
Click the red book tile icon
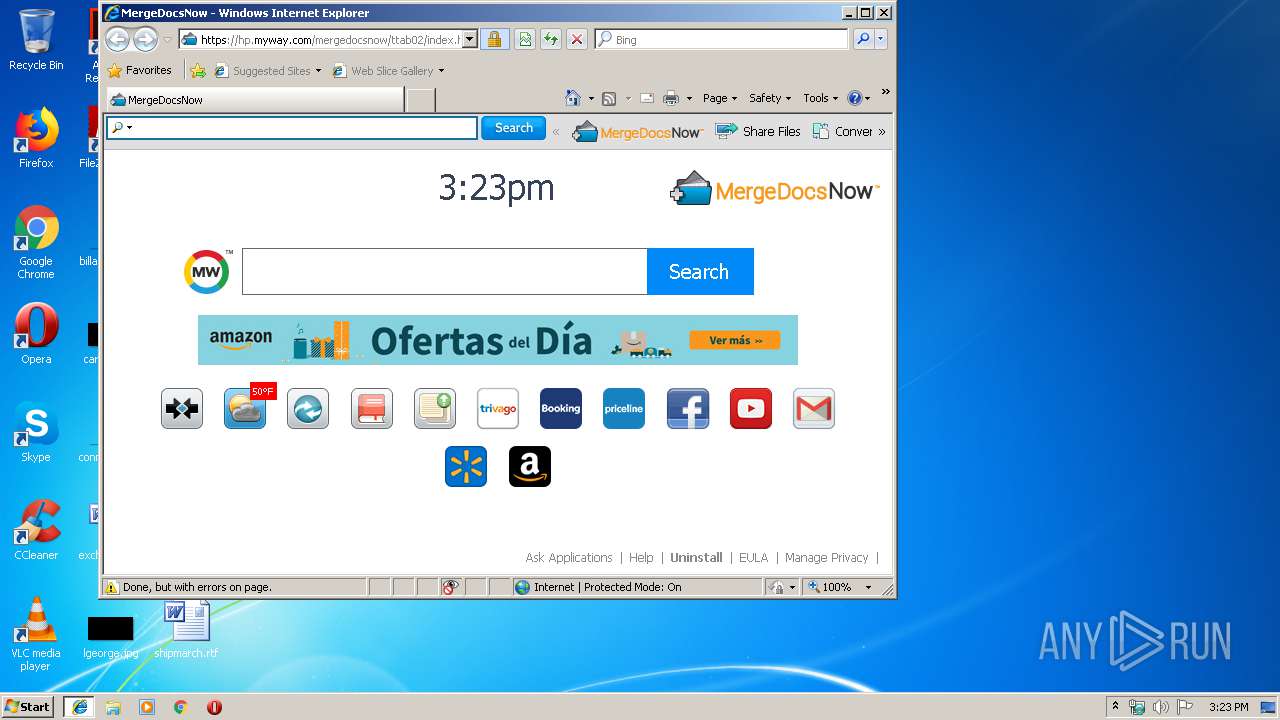[372, 408]
